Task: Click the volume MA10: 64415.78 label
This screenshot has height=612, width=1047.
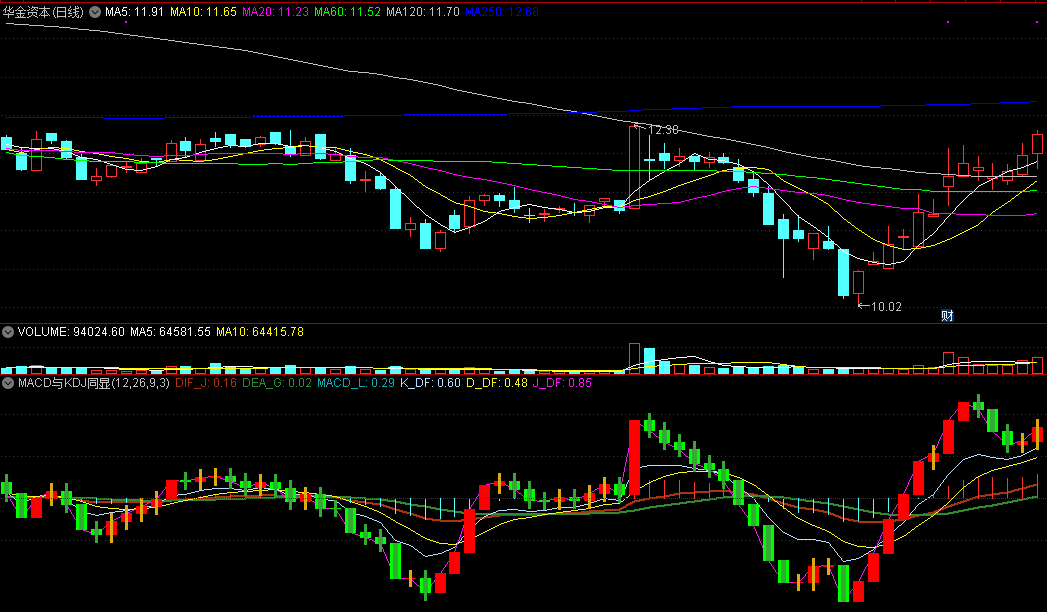Action: tap(260, 332)
